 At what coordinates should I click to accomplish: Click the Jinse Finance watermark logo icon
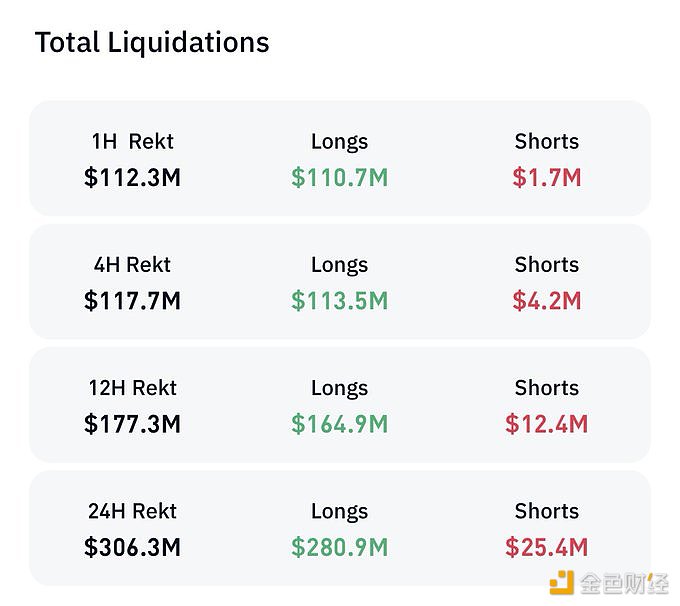pyautogui.click(x=562, y=583)
